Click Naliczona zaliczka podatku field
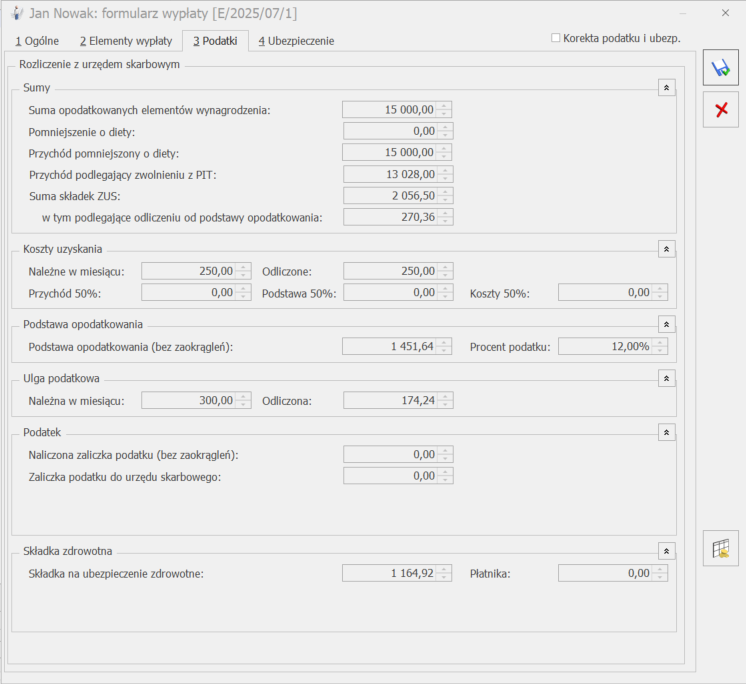746x684 pixels. click(398, 455)
